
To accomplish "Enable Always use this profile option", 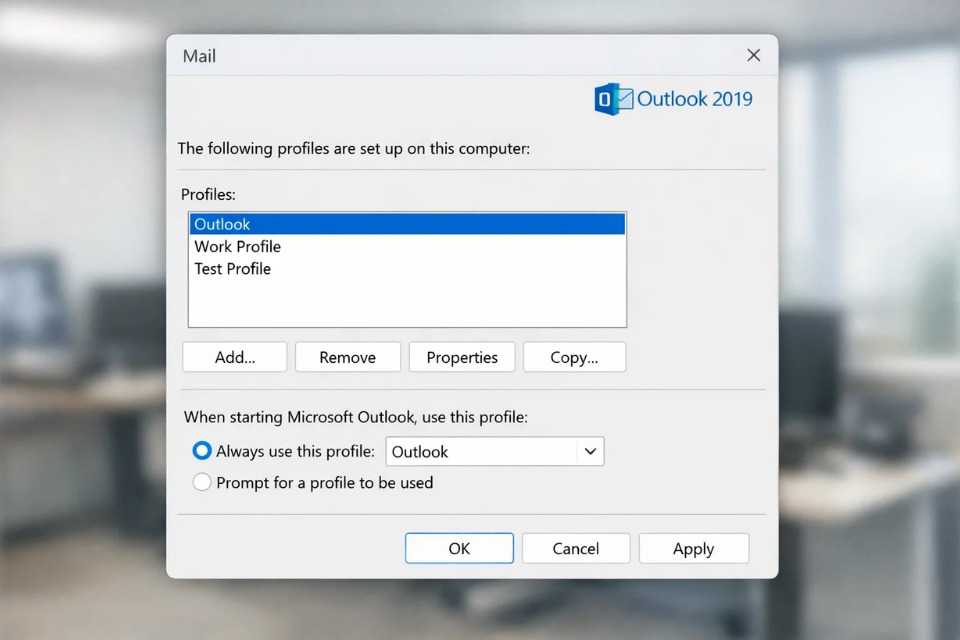I will [x=201, y=451].
